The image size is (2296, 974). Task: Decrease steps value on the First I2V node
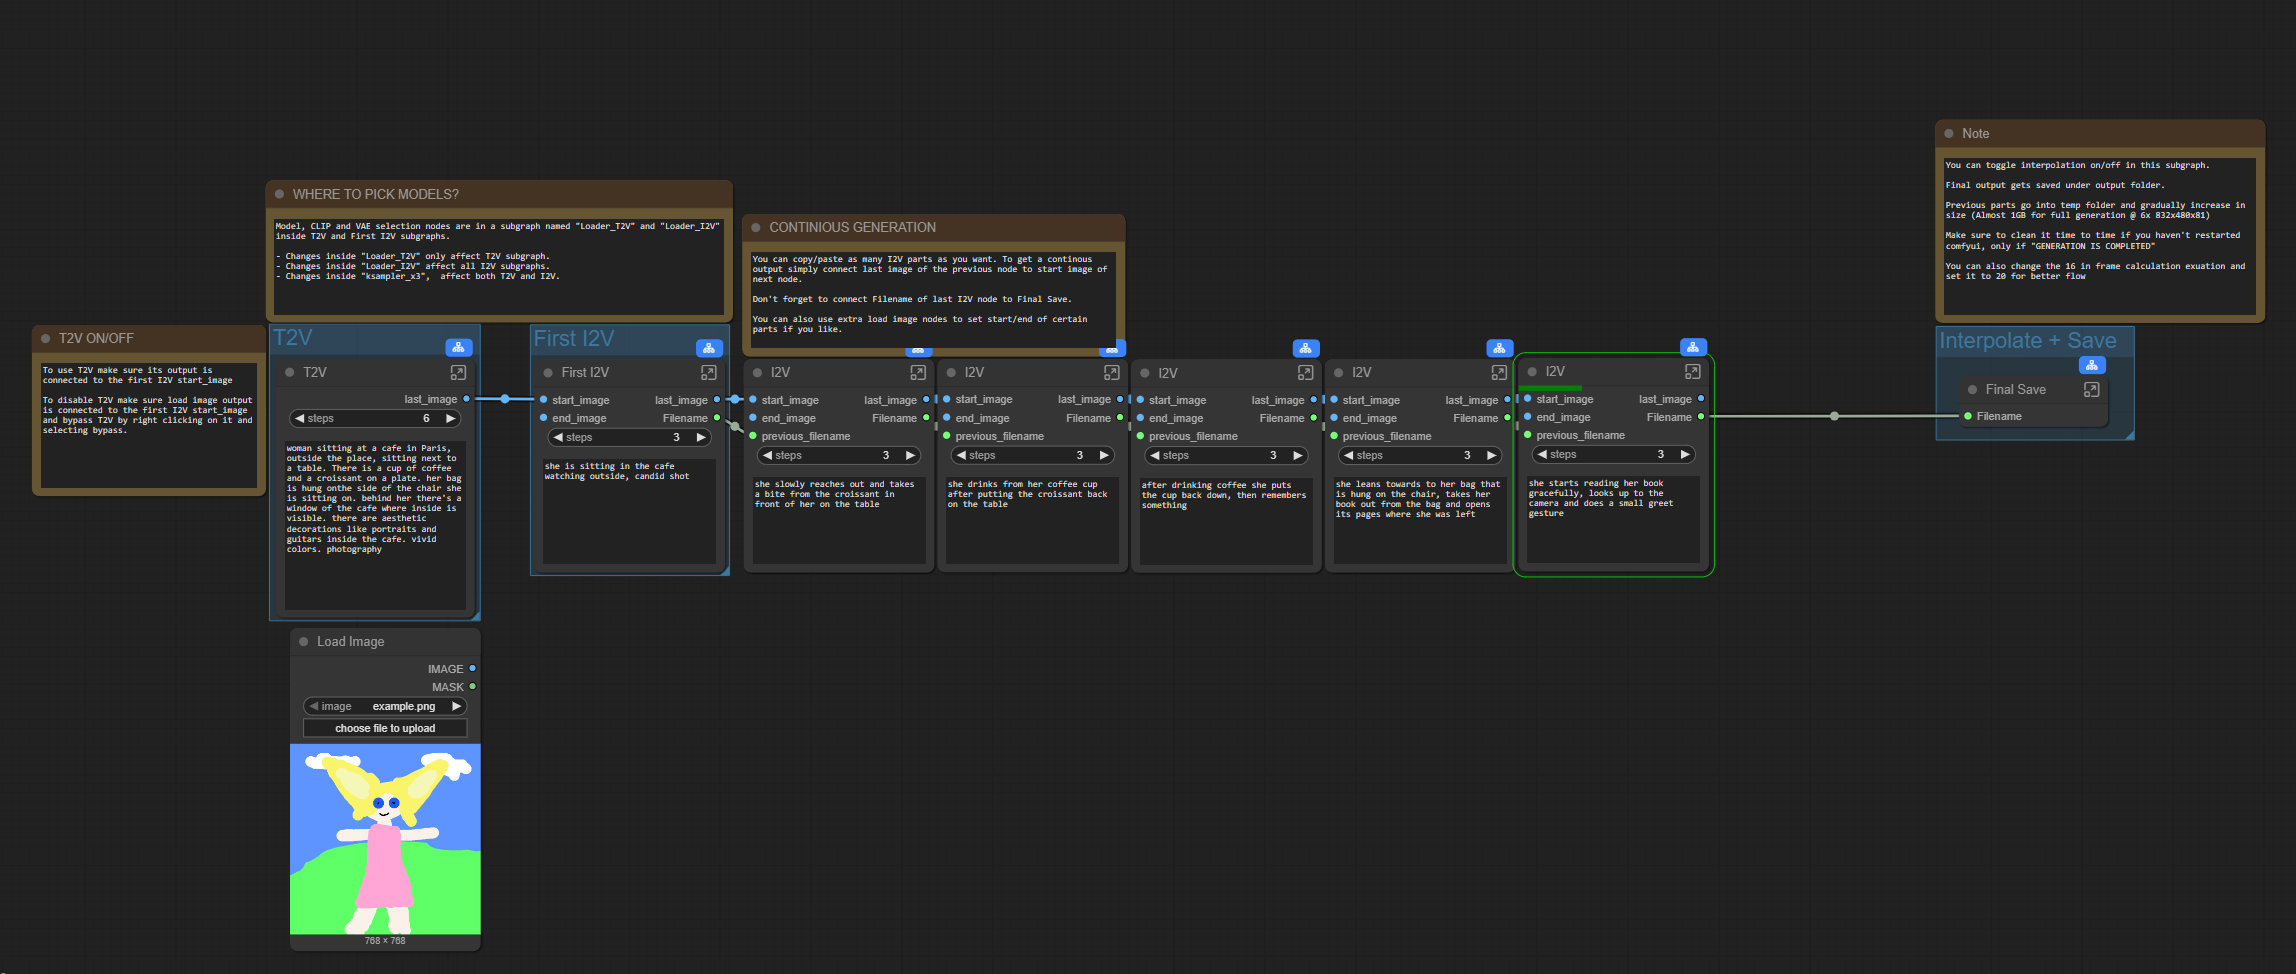[x=558, y=437]
